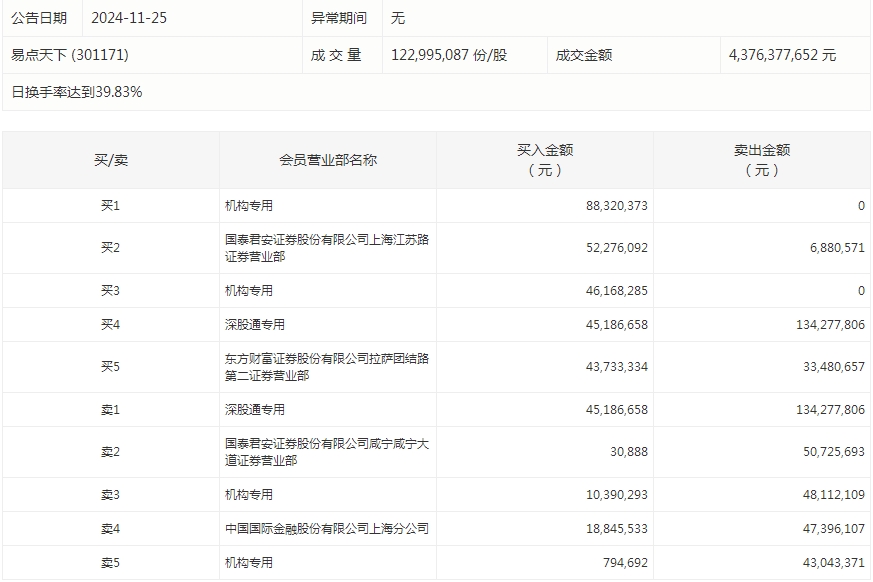Select sell amount 47,396,107
Image resolution: width=873 pixels, height=582 pixels.
coord(833,529)
